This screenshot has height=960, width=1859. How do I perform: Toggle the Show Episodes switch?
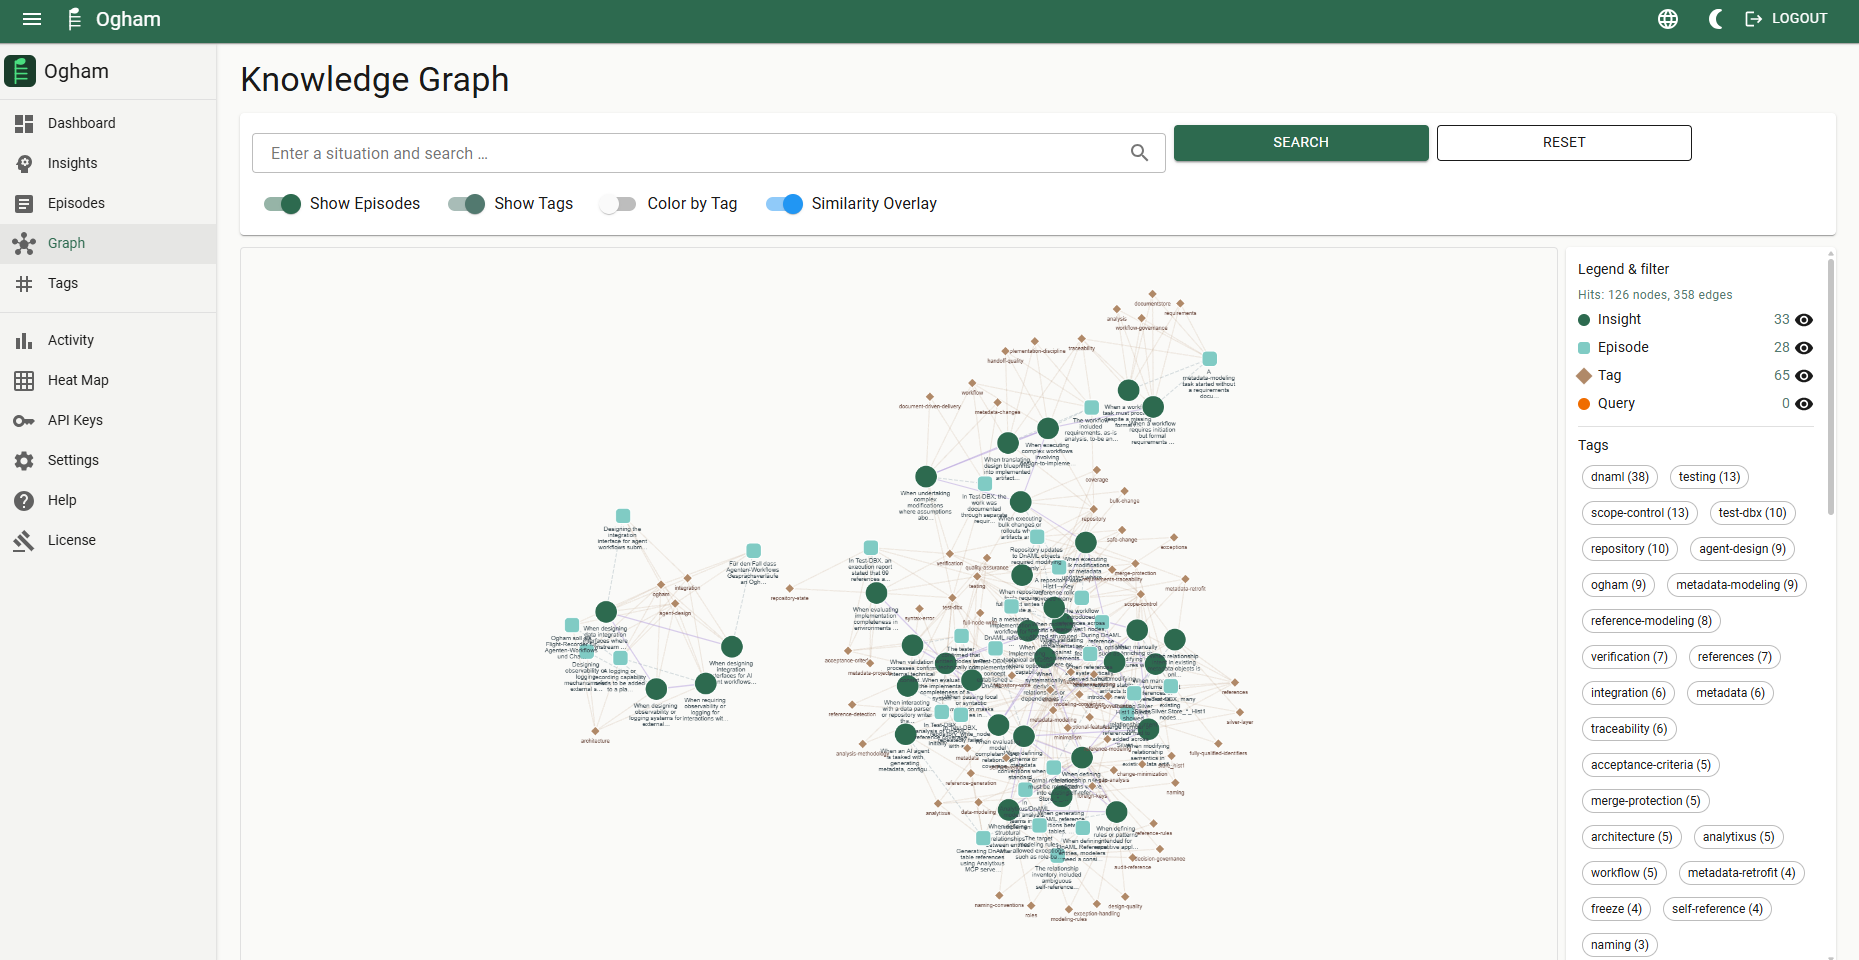282,204
